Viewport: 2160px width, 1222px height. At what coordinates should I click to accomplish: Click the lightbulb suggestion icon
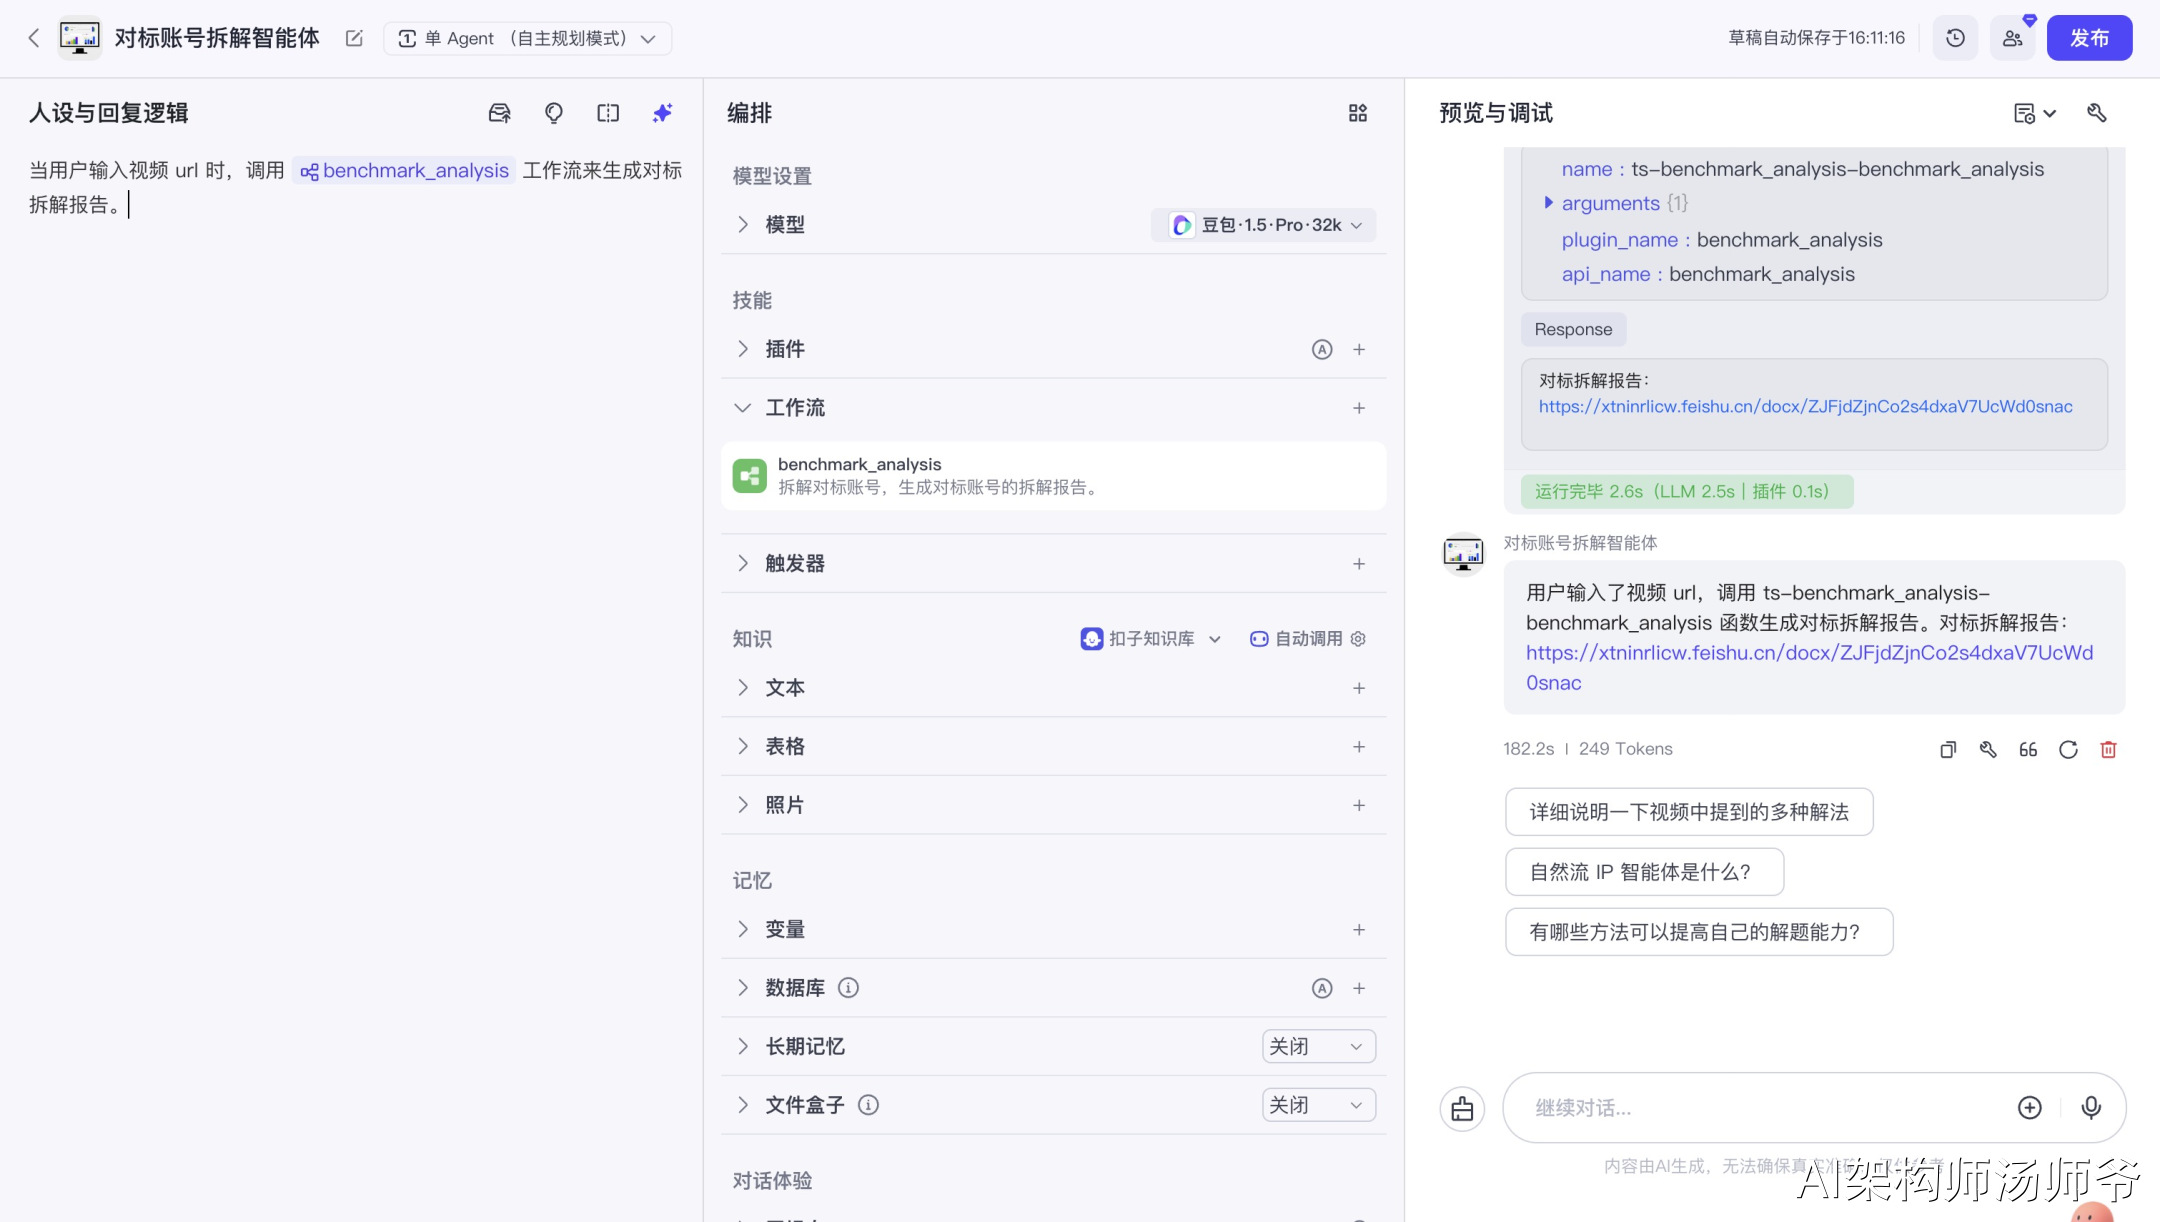click(x=553, y=113)
